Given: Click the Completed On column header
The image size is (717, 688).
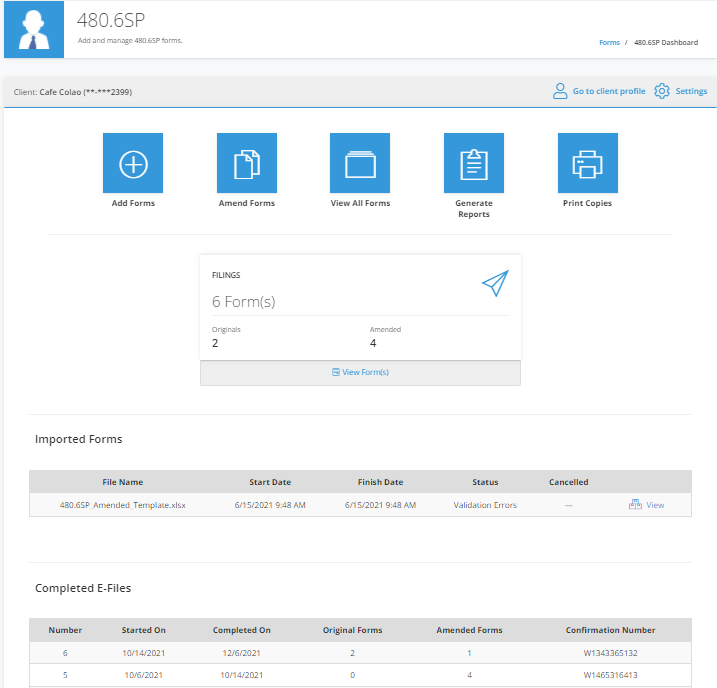Looking at the screenshot, I should tap(241, 630).
